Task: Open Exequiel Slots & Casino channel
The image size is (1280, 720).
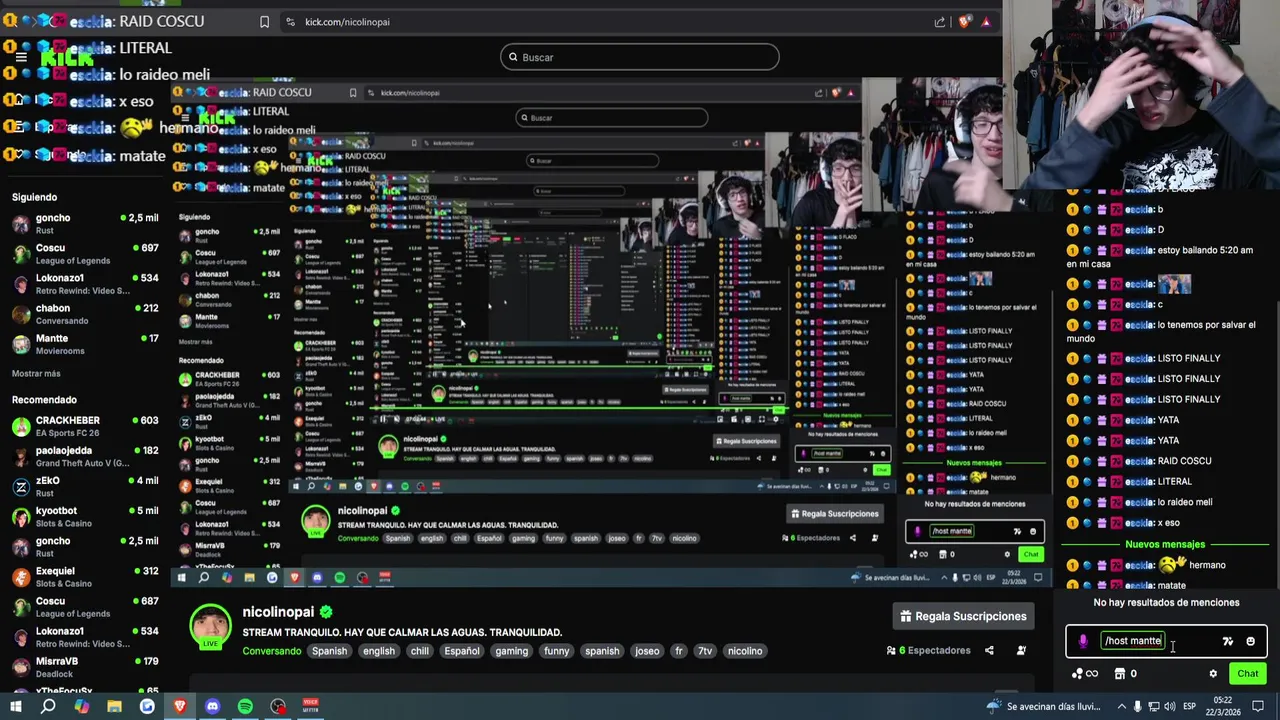Action: point(85,577)
